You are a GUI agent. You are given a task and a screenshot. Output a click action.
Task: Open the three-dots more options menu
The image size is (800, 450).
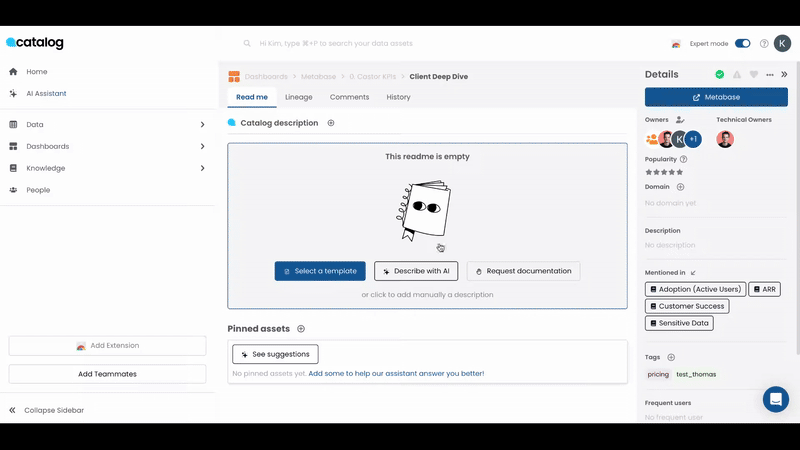(x=770, y=74)
